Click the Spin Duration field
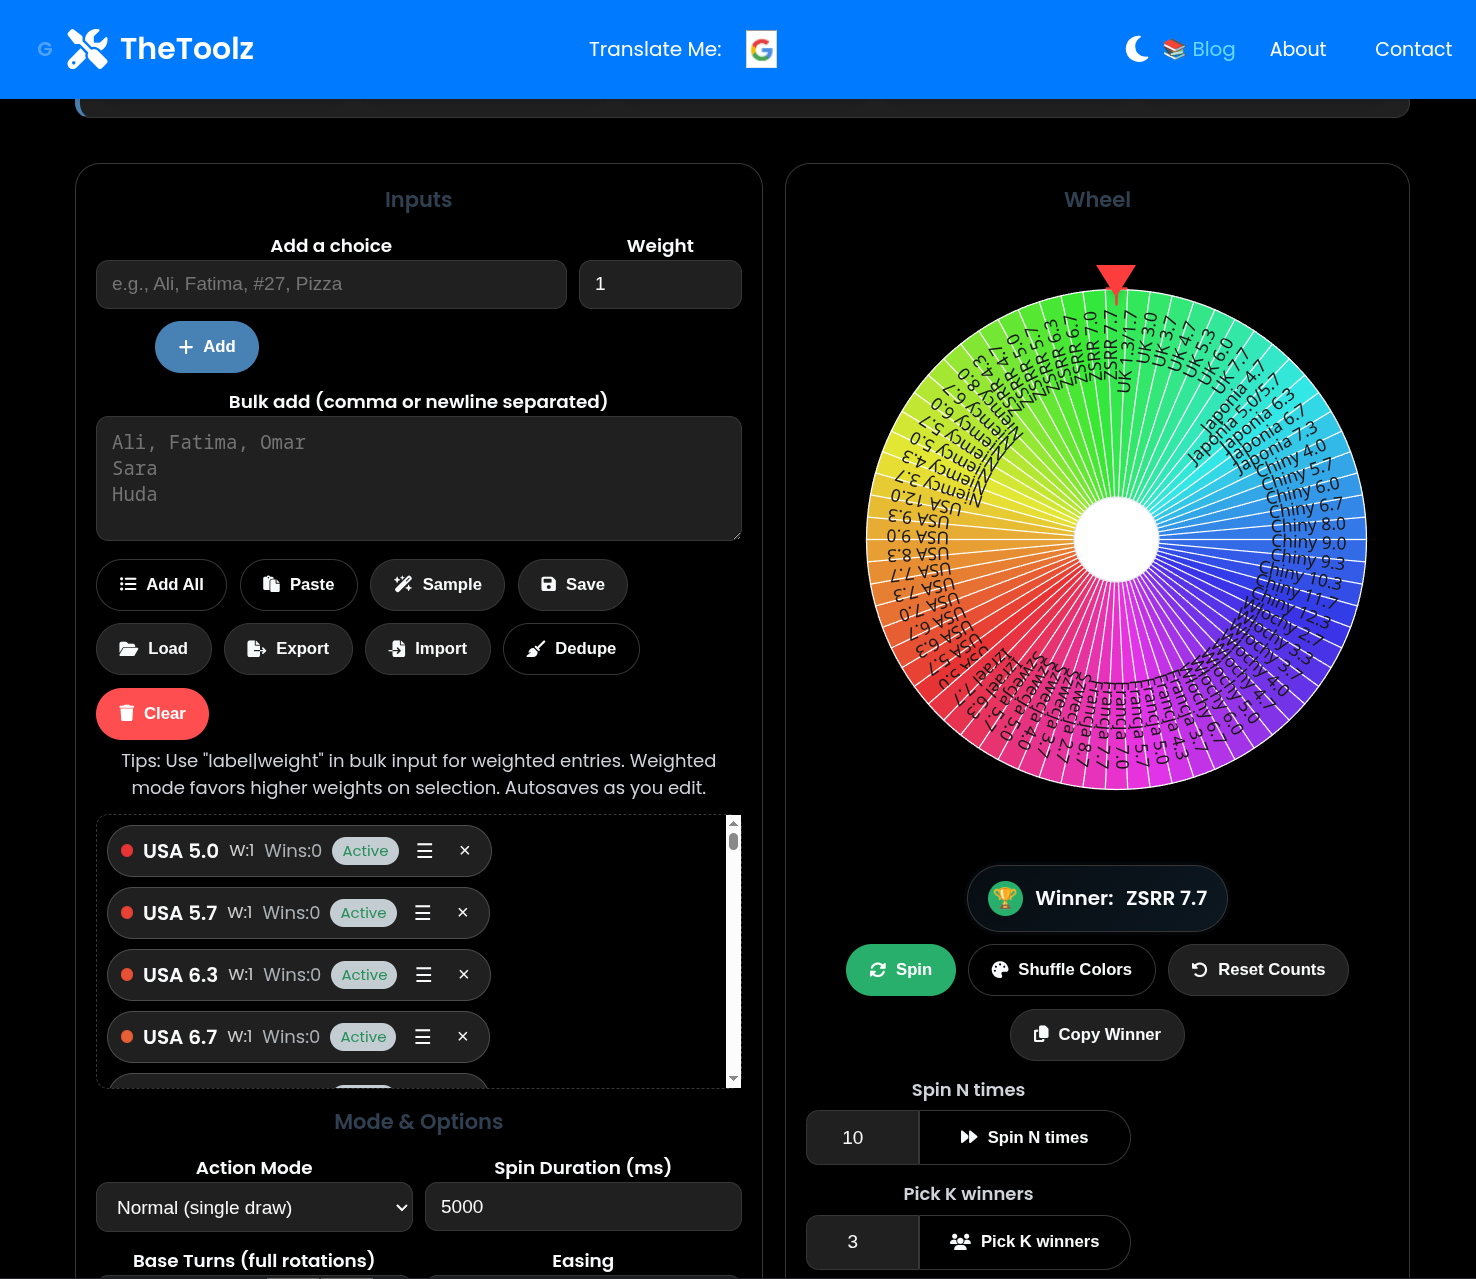Screen dimensions: 1476x1279 coord(583,1207)
